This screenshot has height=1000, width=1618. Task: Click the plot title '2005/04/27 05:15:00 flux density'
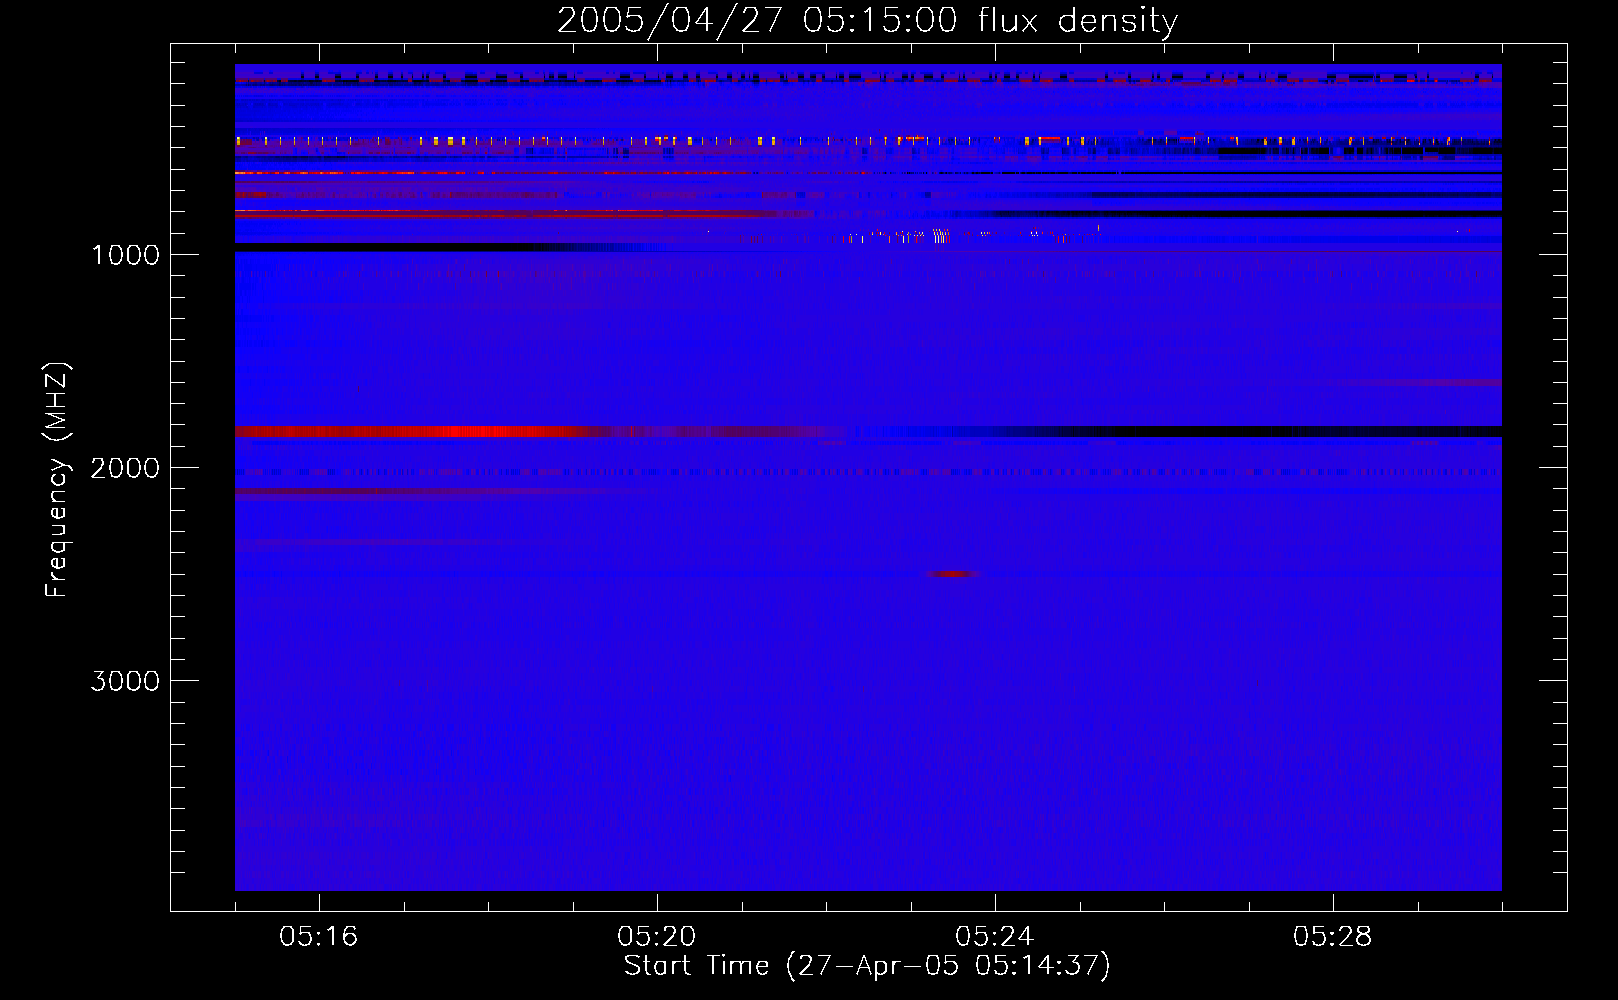(x=867, y=20)
